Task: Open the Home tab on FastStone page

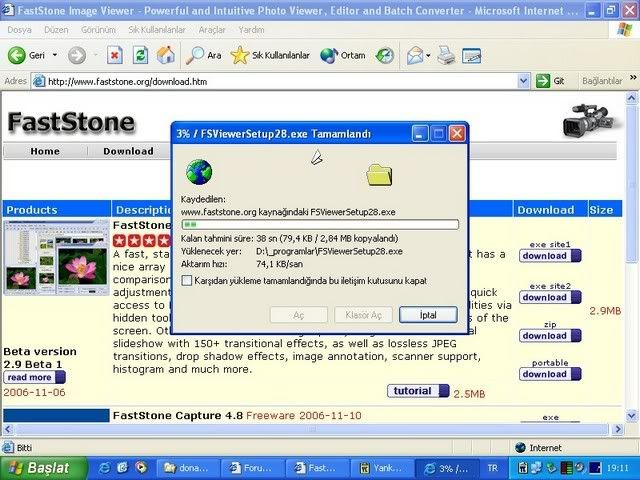Action: point(45,151)
